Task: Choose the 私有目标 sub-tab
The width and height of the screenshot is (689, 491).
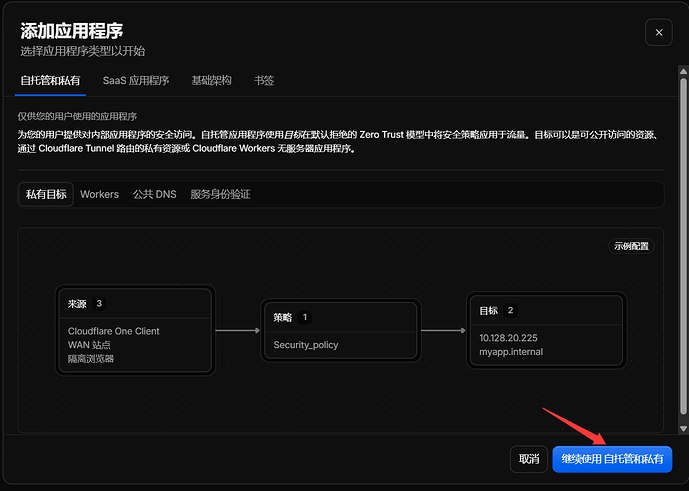Action: [46, 194]
